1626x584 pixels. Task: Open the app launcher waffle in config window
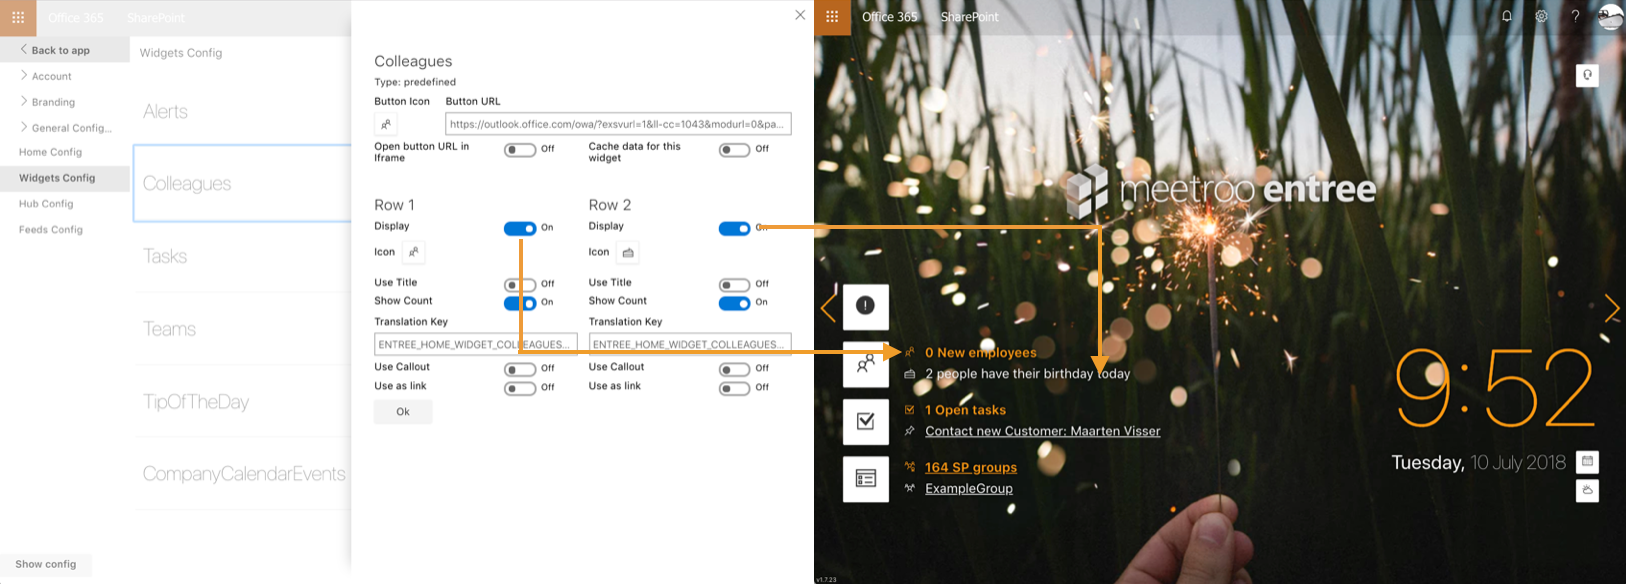click(x=18, y=18)
